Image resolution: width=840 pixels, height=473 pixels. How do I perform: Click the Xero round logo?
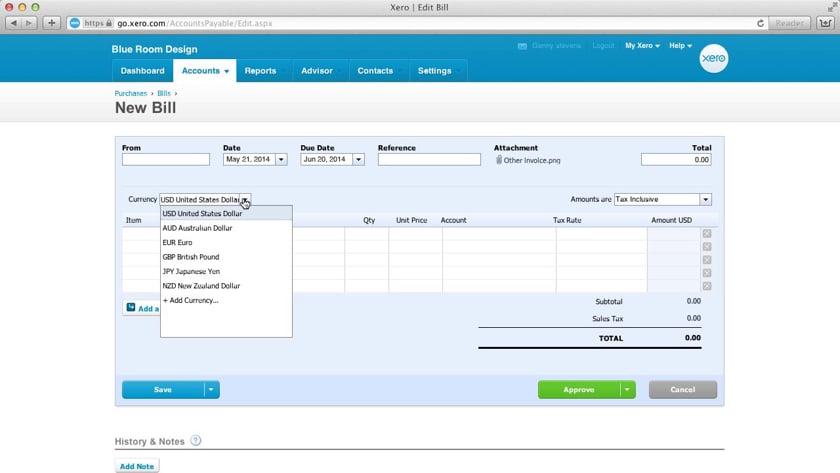click(714, 58)
